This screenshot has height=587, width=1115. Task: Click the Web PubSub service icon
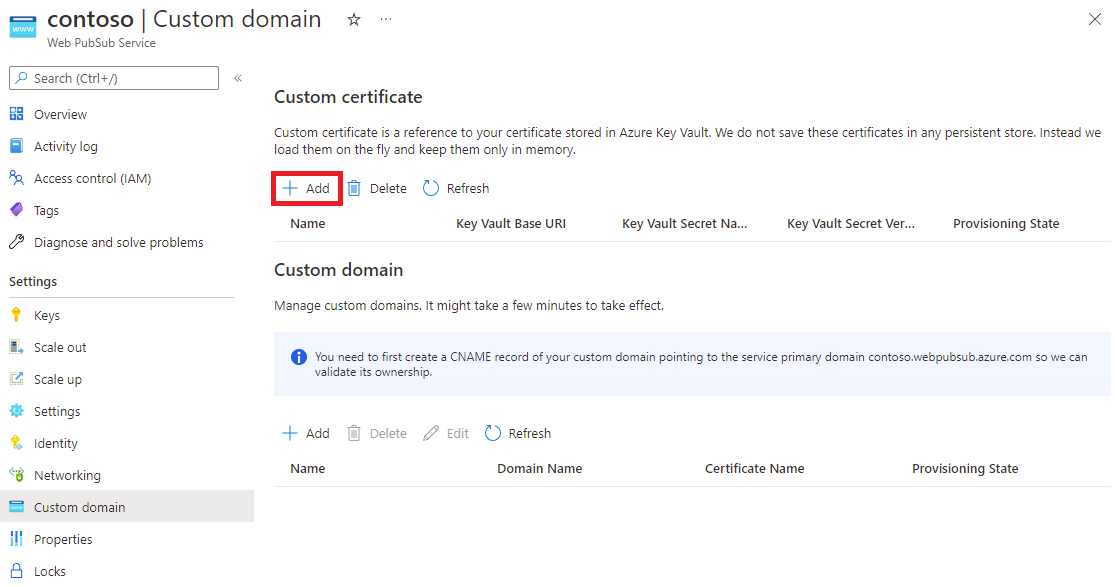pyautogui.click(x=23, y=27)
